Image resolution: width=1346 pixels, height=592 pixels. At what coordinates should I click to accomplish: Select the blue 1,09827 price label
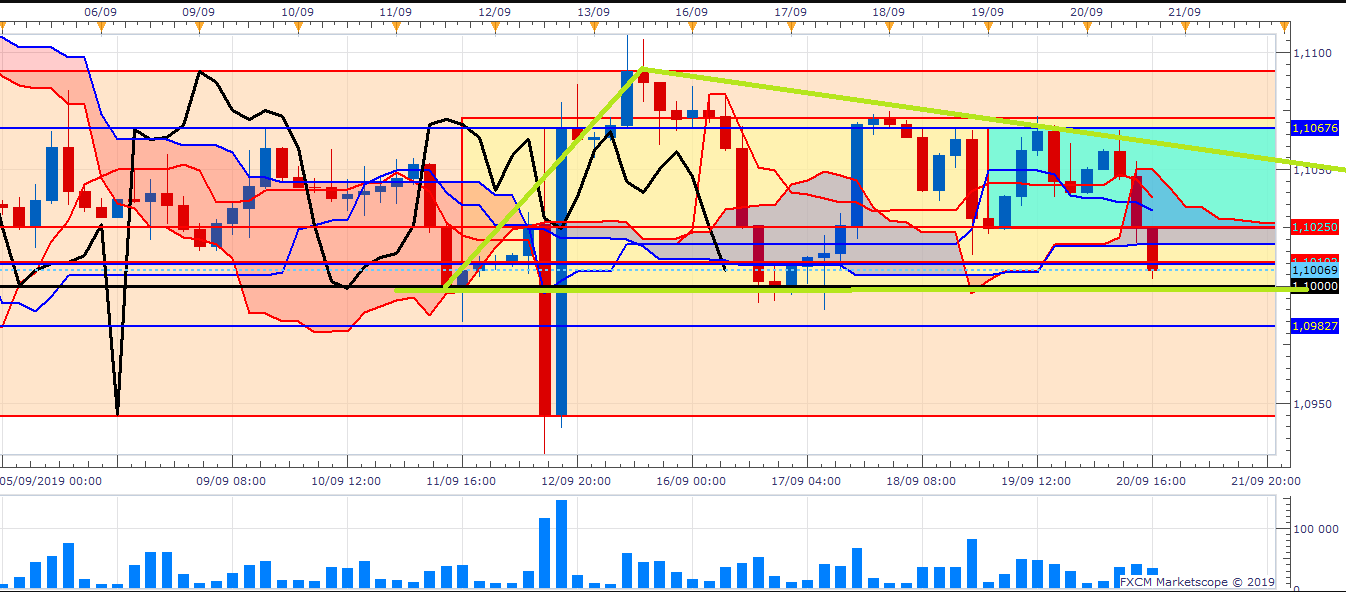click(x=1315, y=326)
